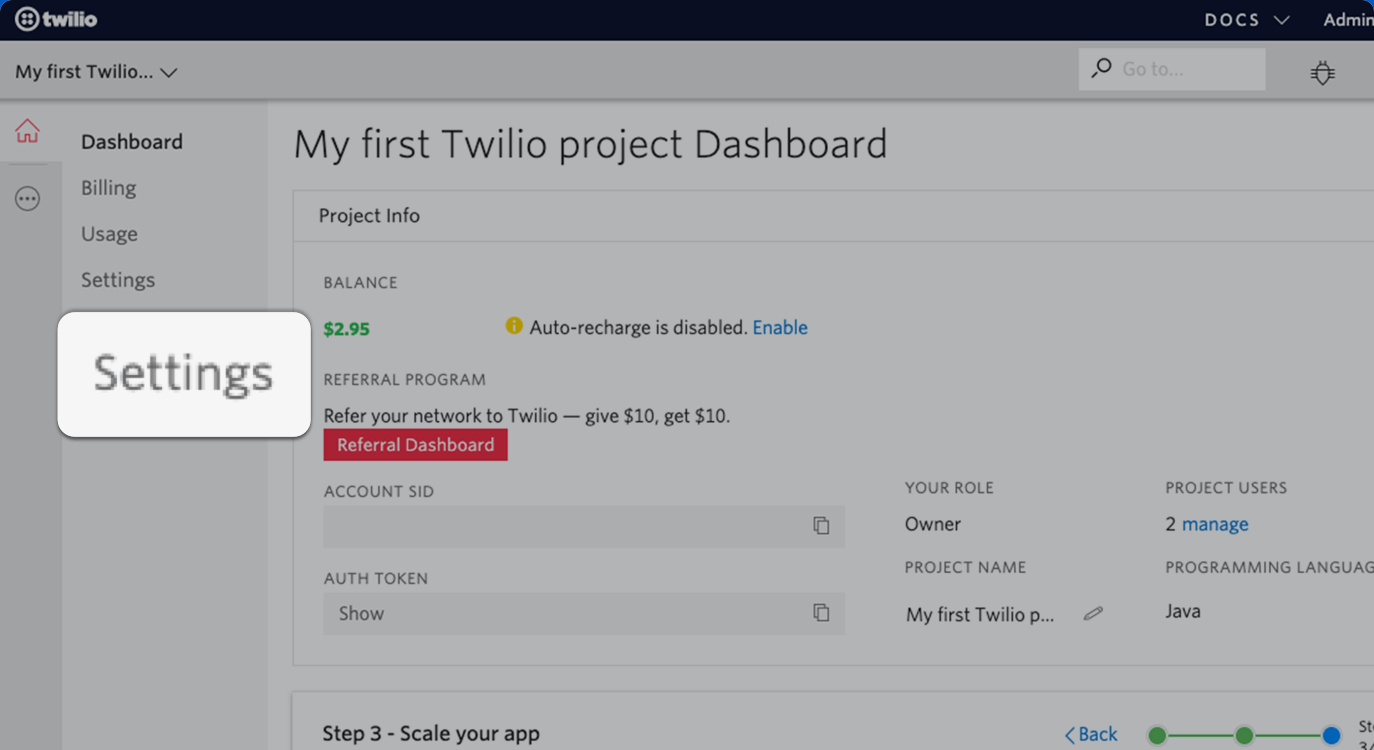The image size is (1374, 750).
Task: Select the blue current step dot
Action: pyautogui.click(x=1331, y=736)
